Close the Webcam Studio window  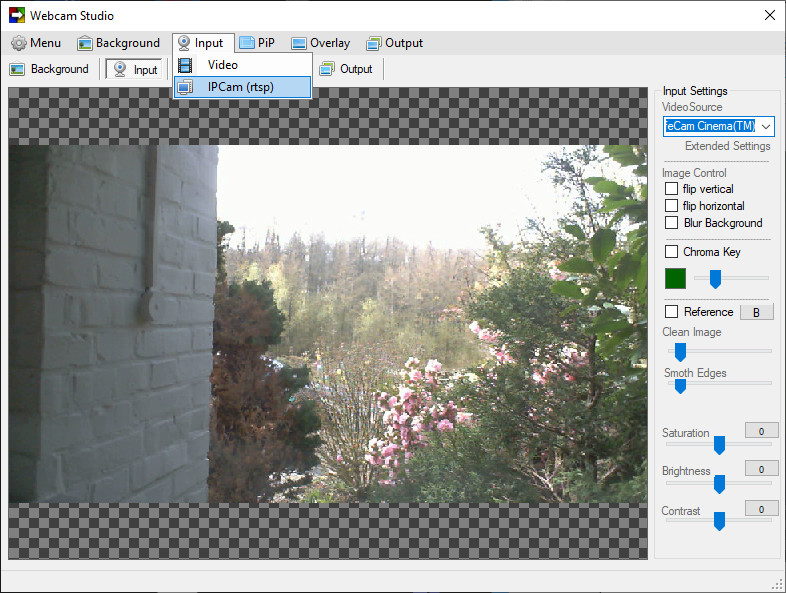point(770,16)
